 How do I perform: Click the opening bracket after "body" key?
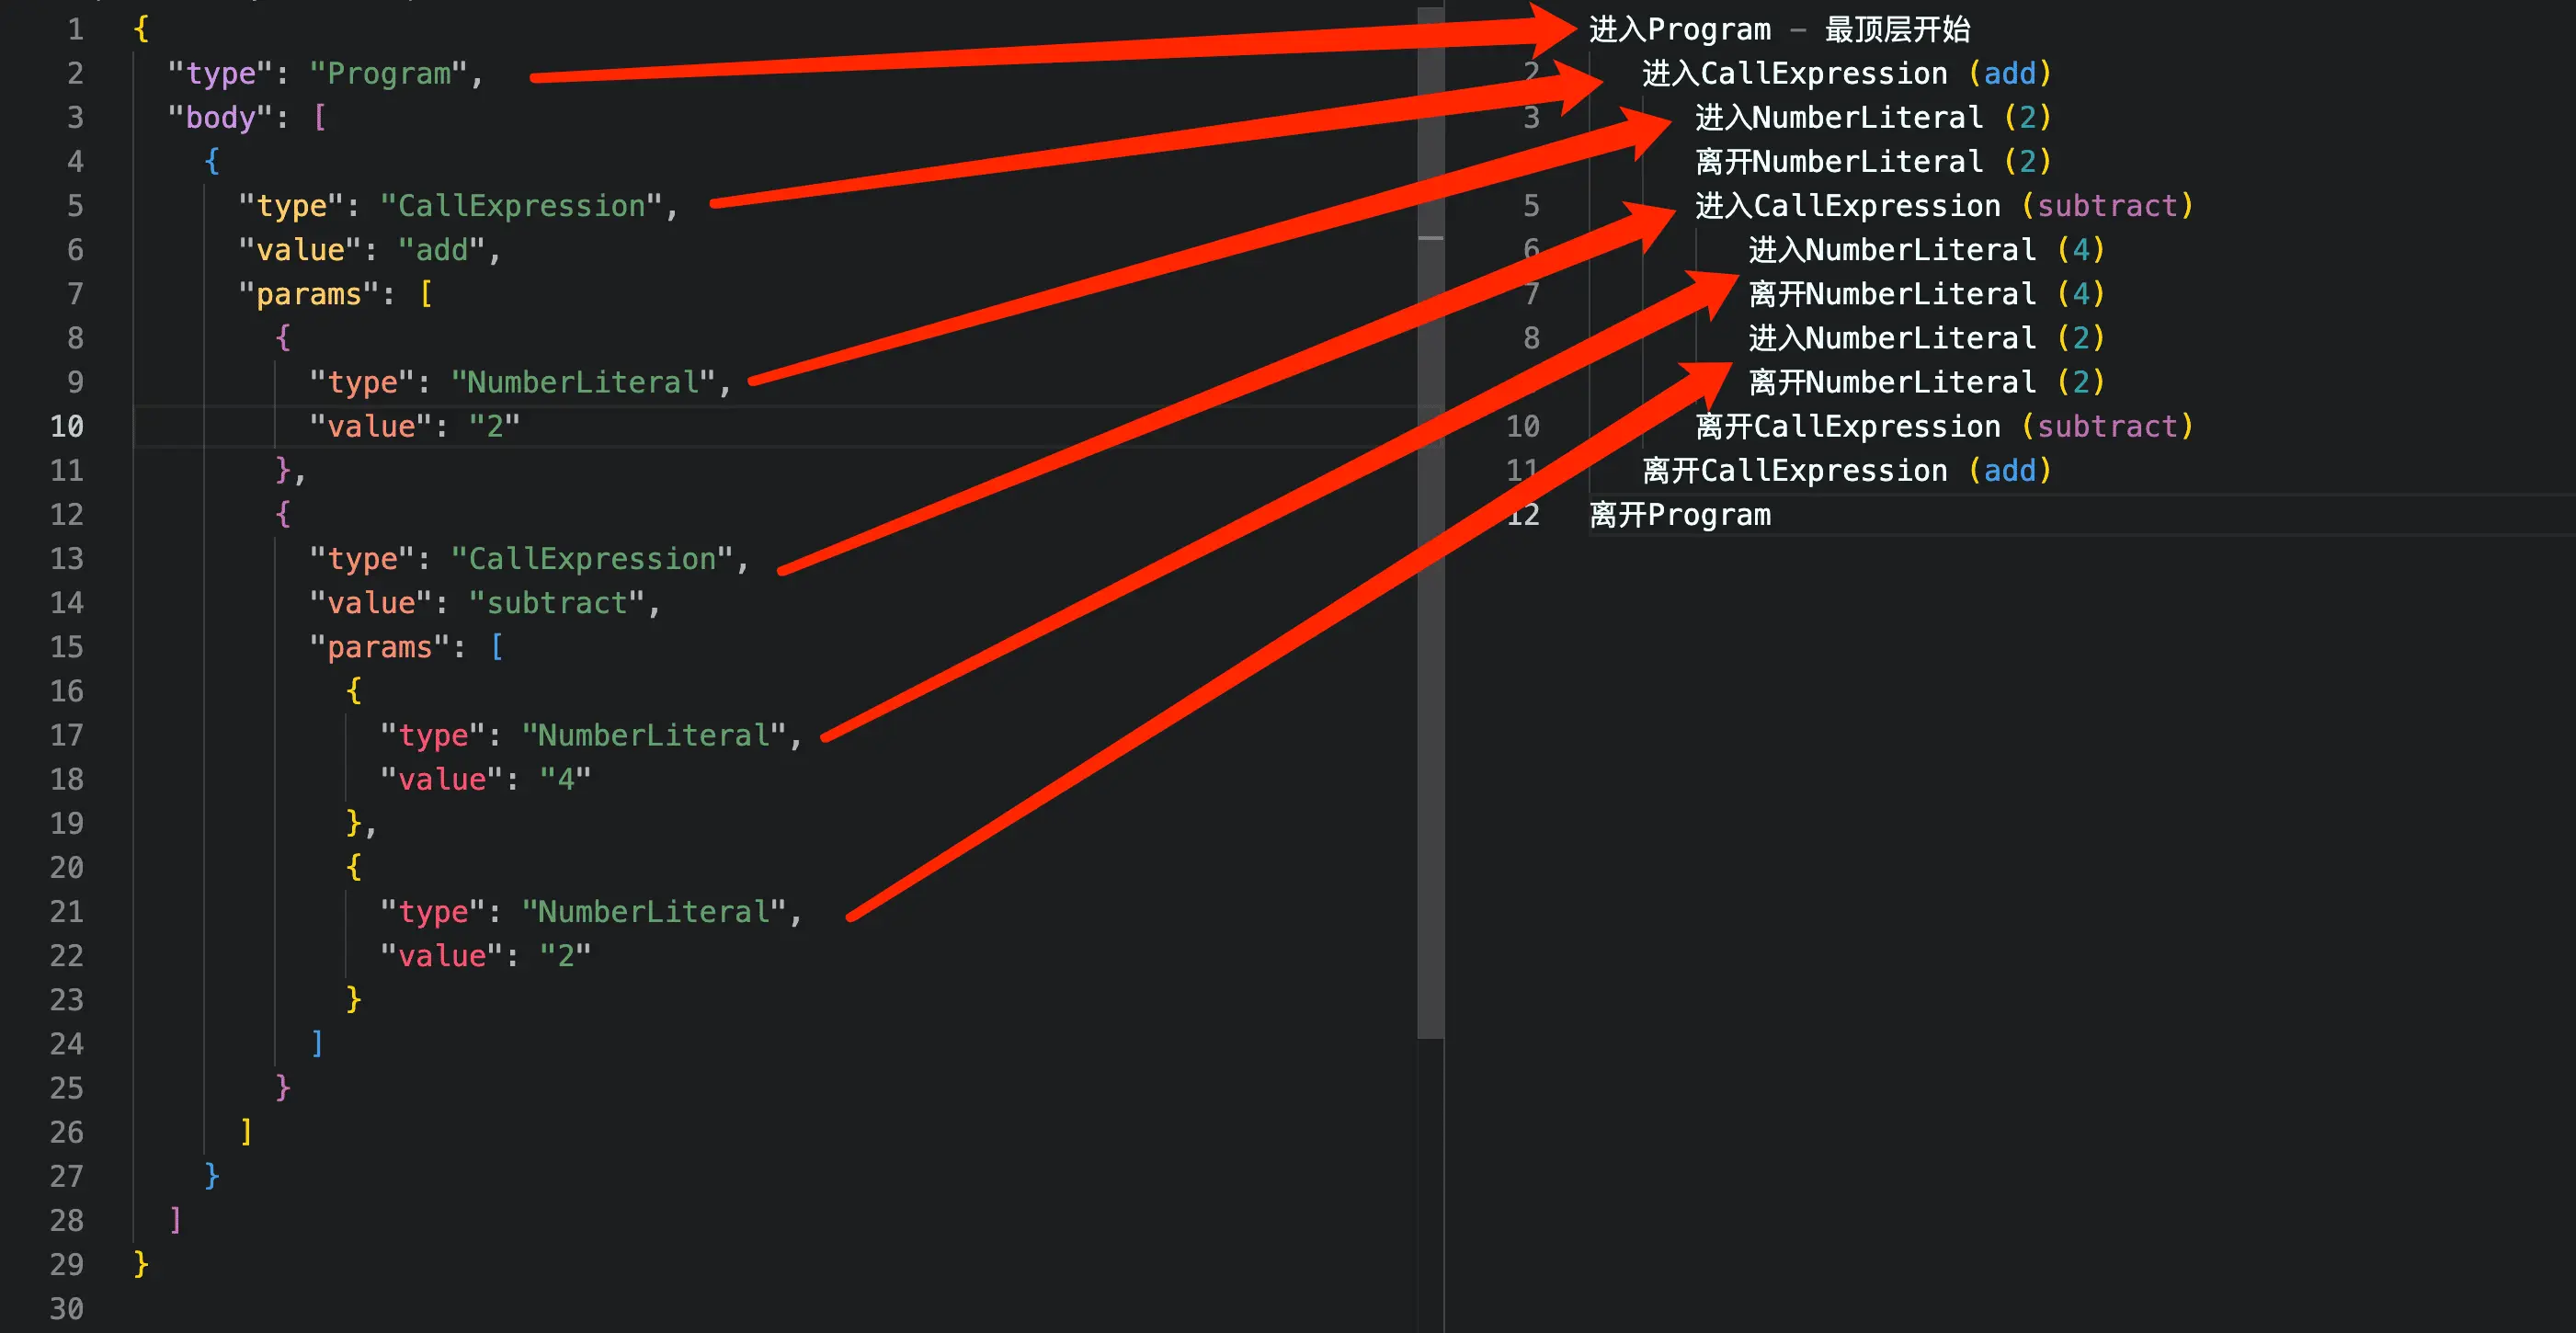[320, 118]
